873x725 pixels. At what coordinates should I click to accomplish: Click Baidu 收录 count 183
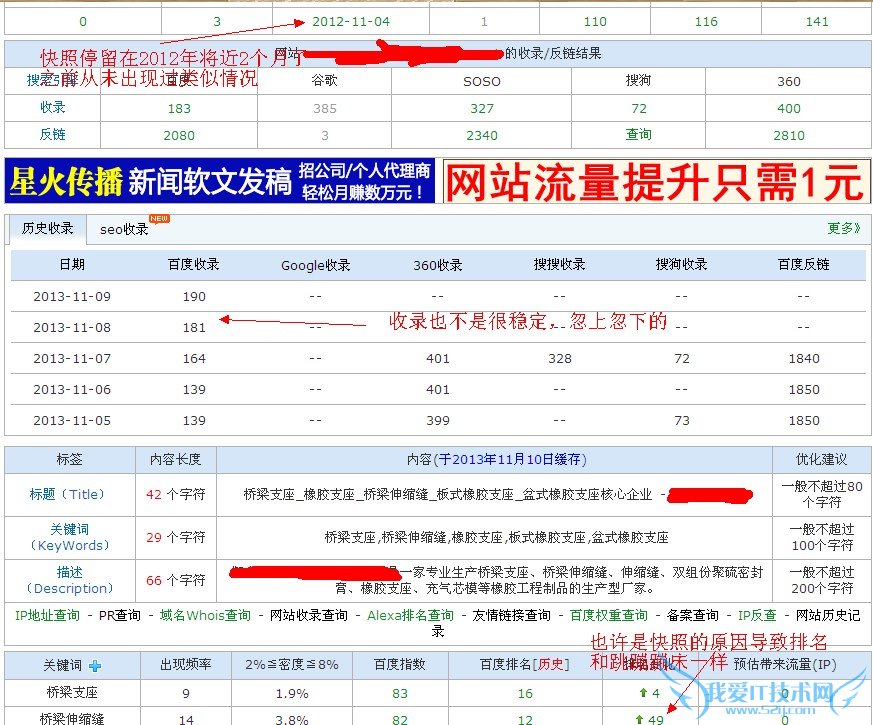point(179,108)
